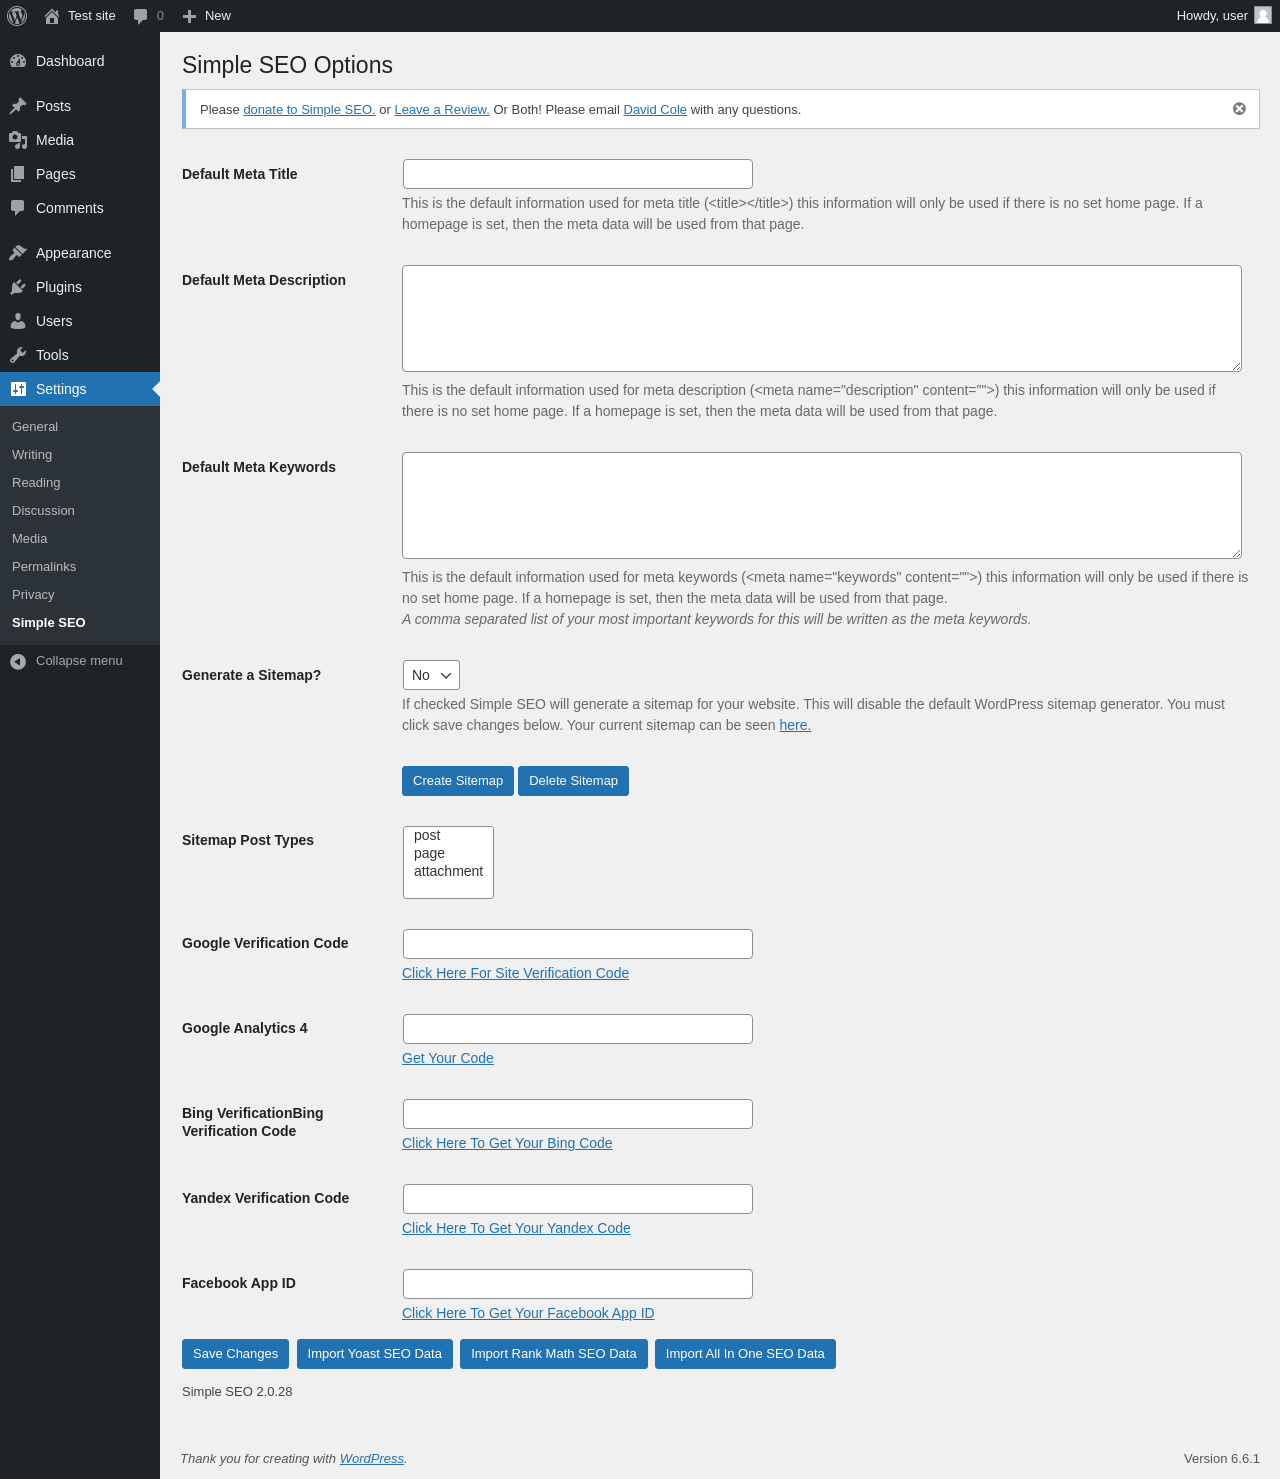This screenshot has height=1479, width=1280.
Task: Open the comments bubble icon in admin bar
Action: 140,16
